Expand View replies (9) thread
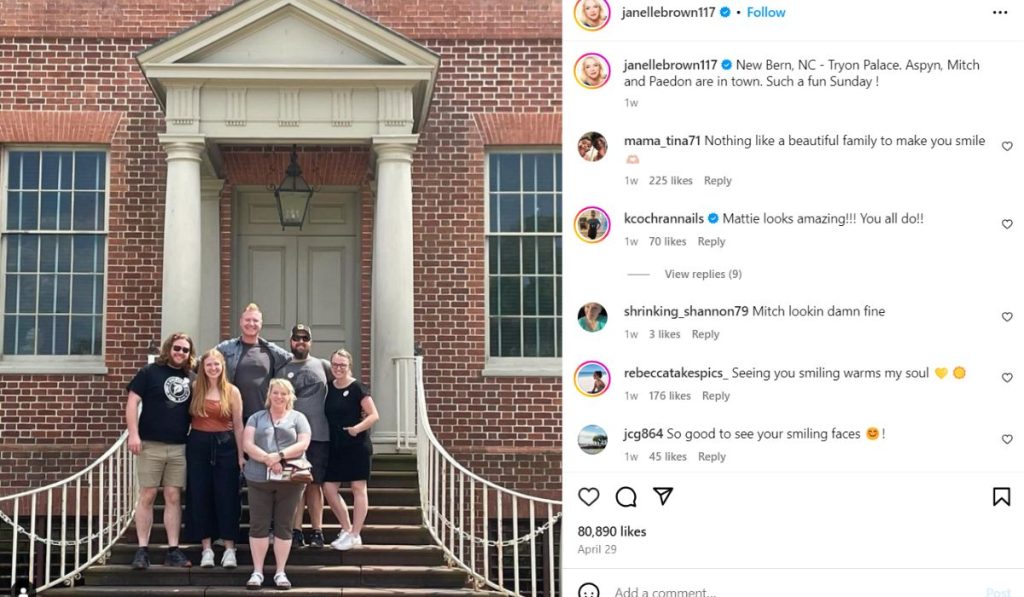1024x597 pixels. click(x=703, y=274)
